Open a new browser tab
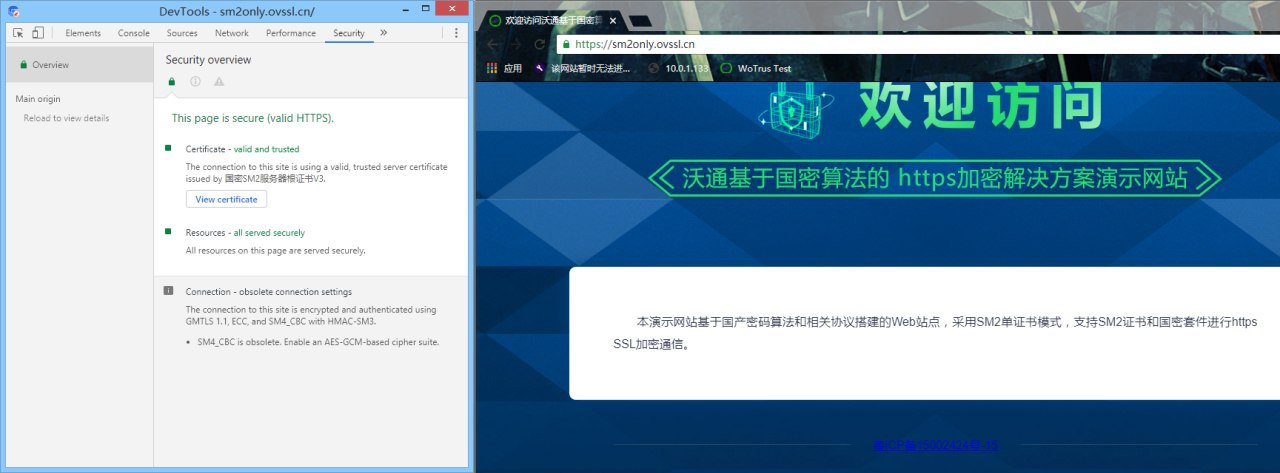 (641, 20)
